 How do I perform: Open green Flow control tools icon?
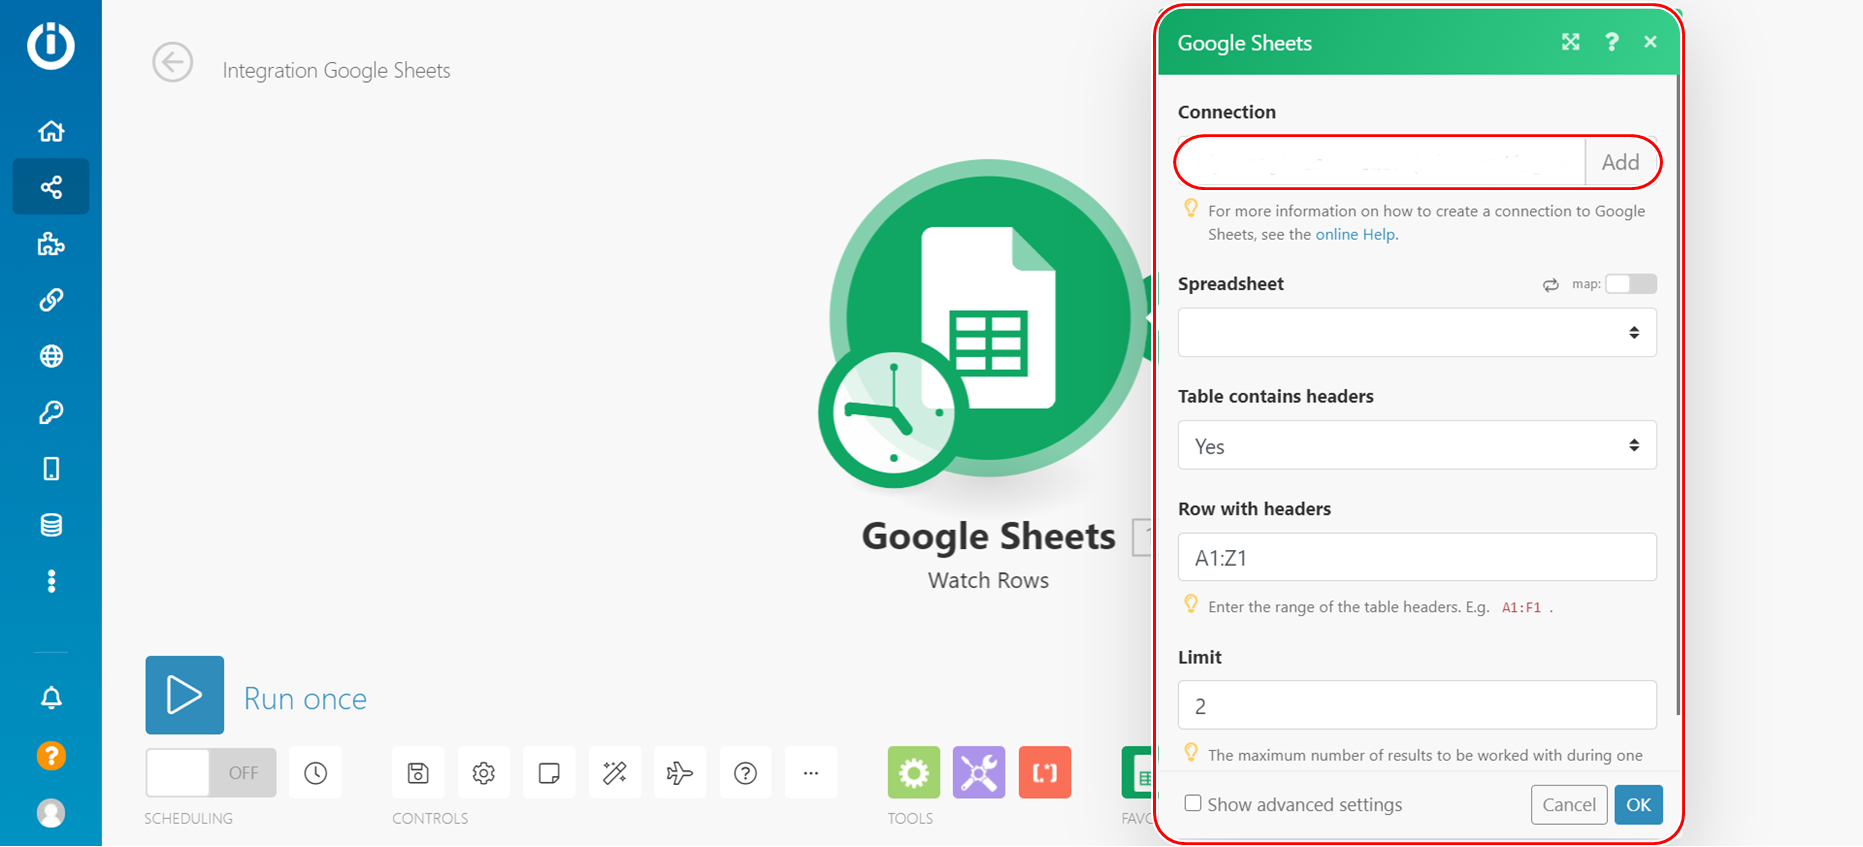(x=914, y=772)
